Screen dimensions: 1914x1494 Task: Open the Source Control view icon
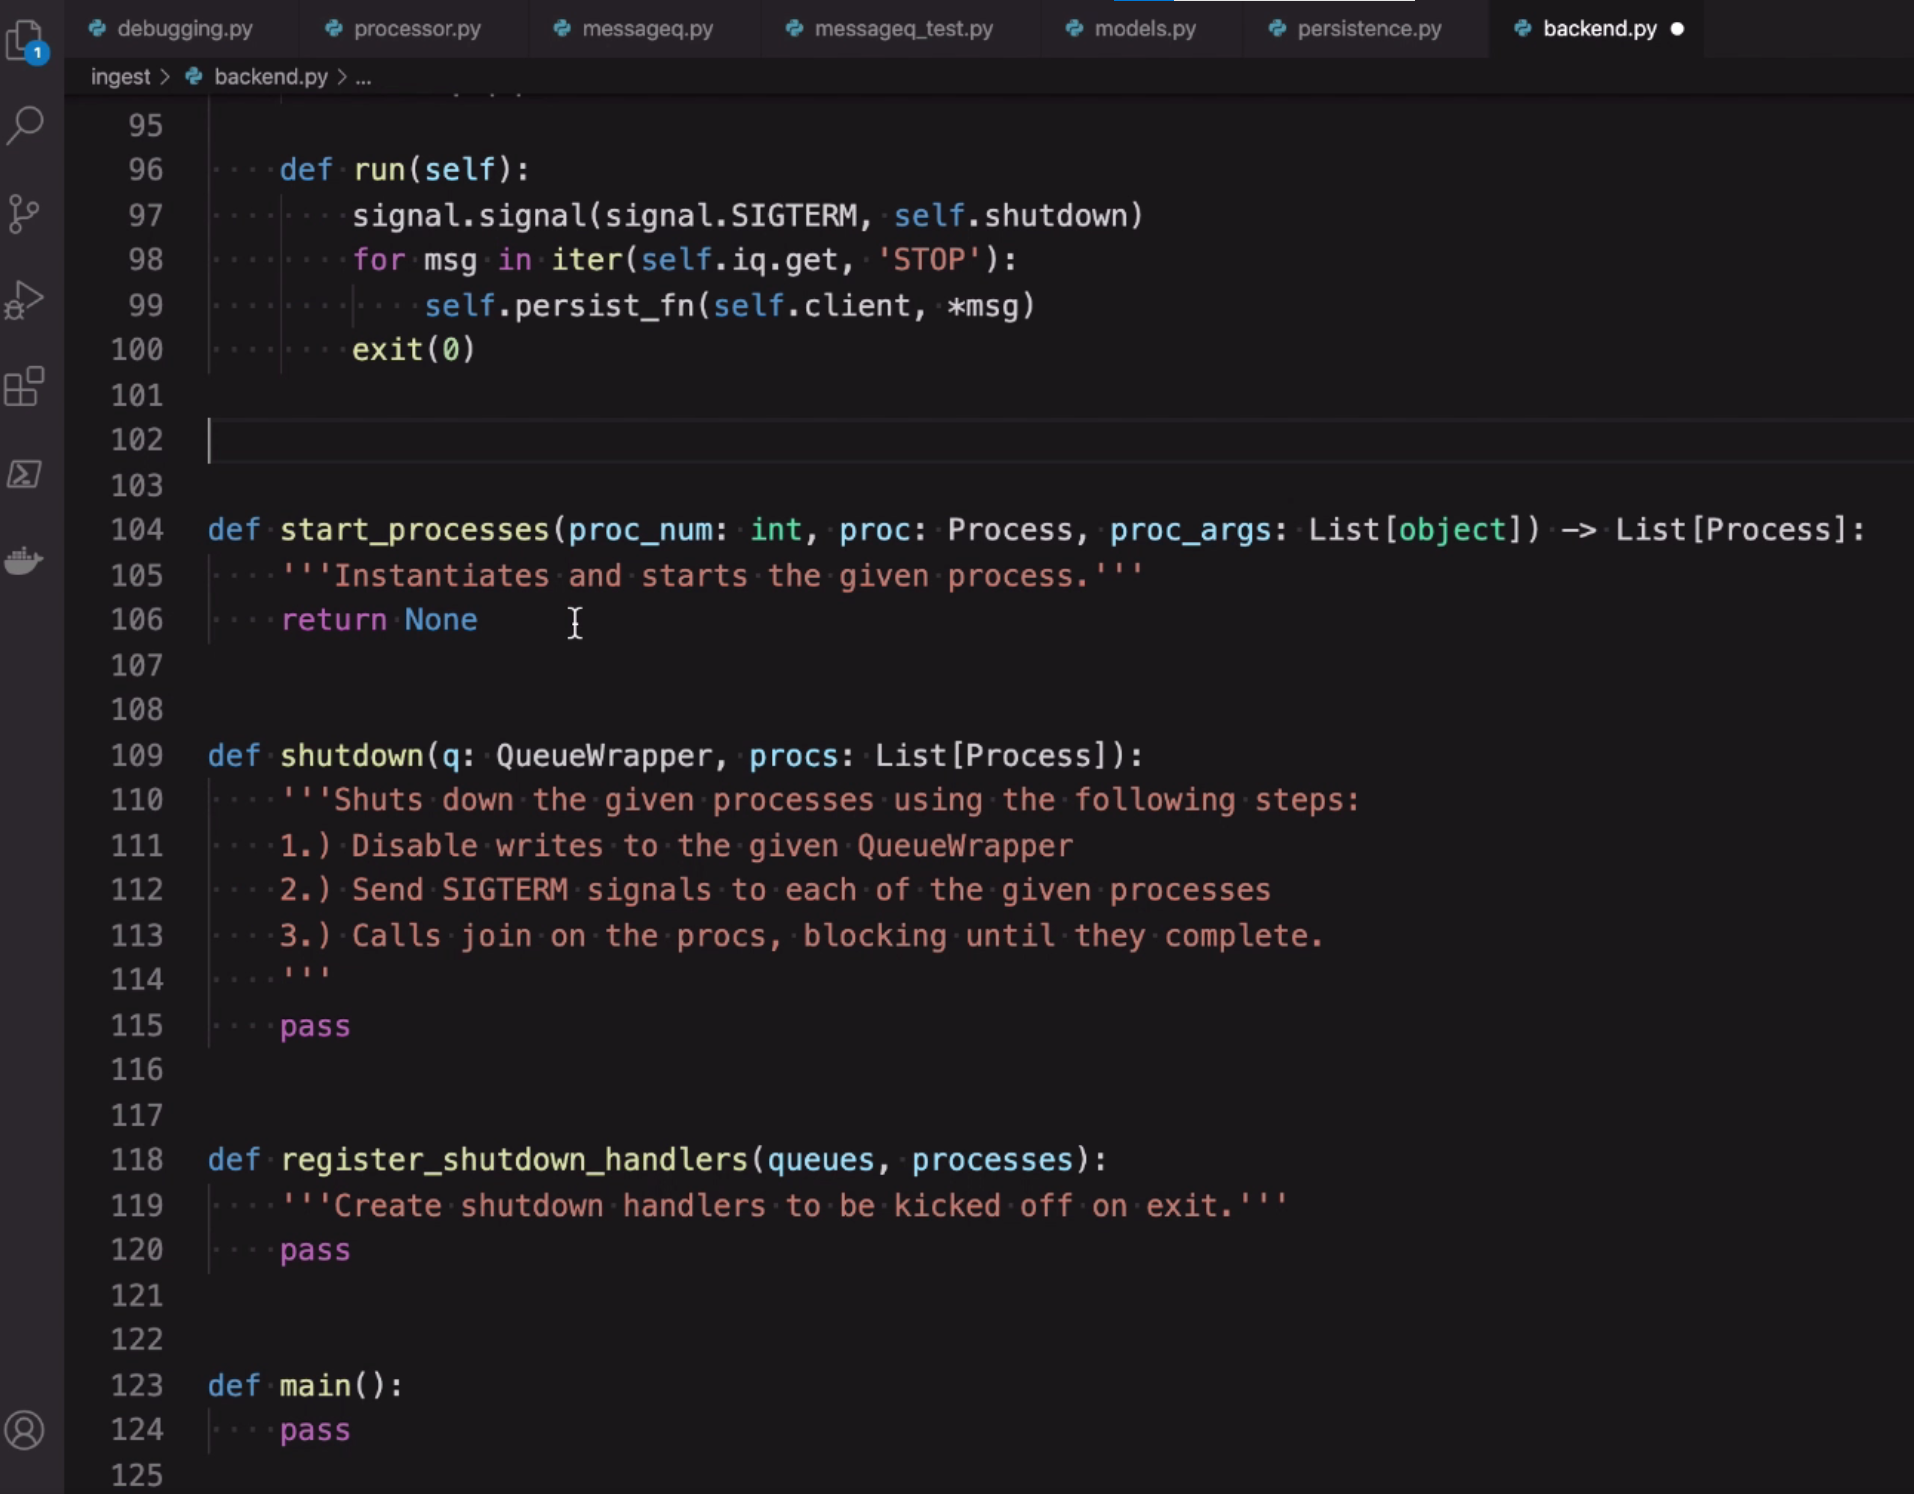pos(24,213)
